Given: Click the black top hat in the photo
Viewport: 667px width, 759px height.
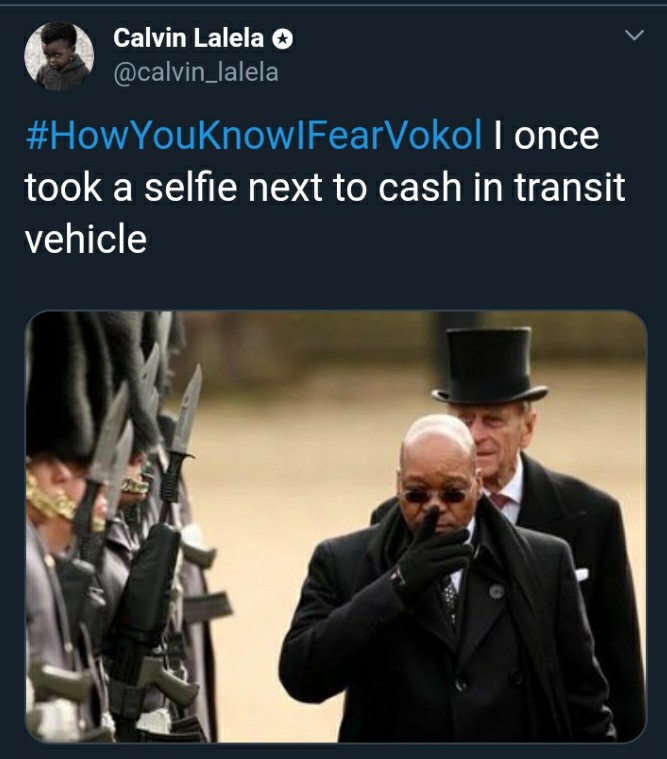Looking at the screenshot, I should (x=489, y=365).
